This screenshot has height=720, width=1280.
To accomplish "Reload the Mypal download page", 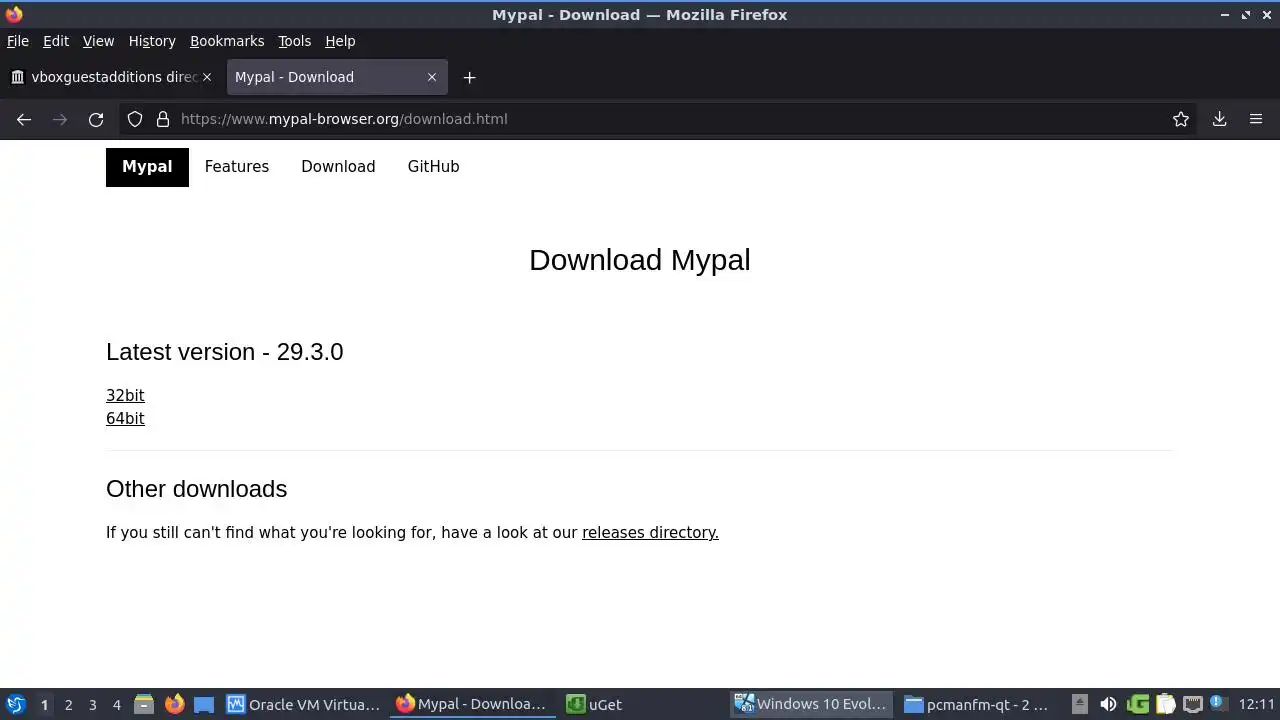I will click(x=96, y=119).
